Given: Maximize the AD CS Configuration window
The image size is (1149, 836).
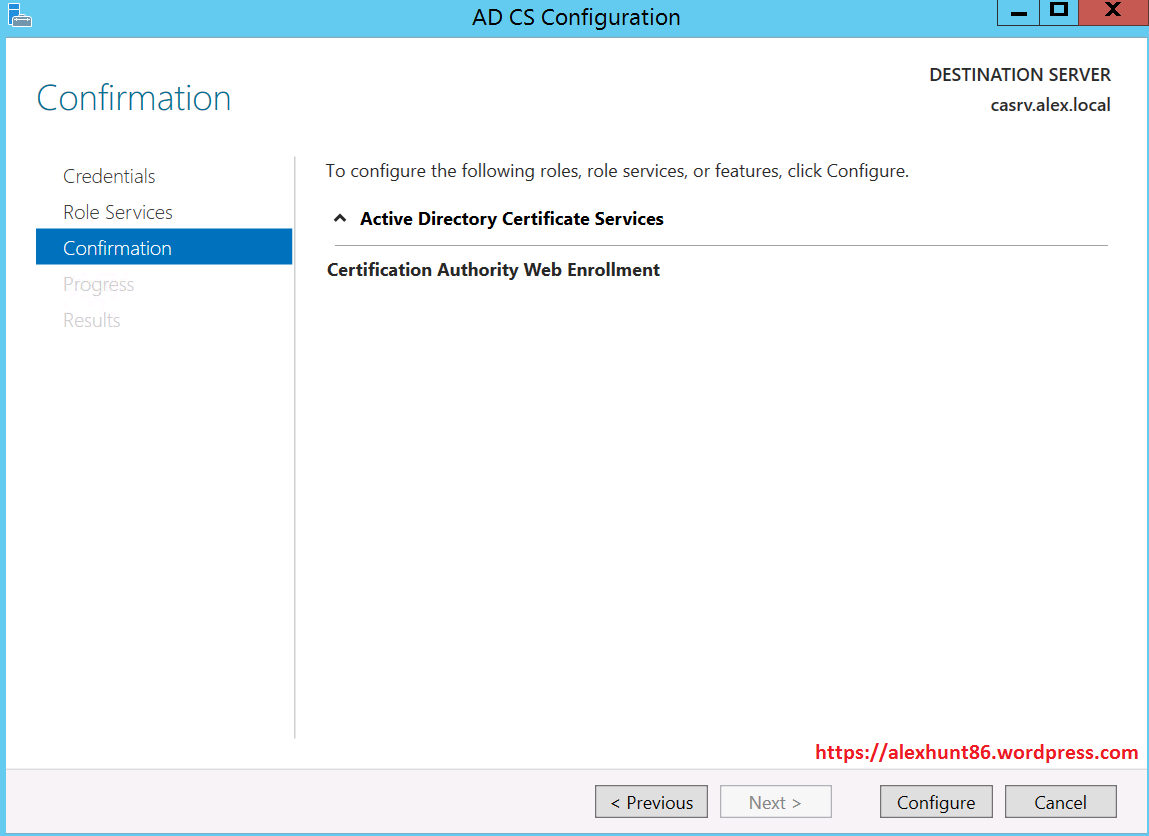Looking at the screenshot, I should pos(1059,12).
